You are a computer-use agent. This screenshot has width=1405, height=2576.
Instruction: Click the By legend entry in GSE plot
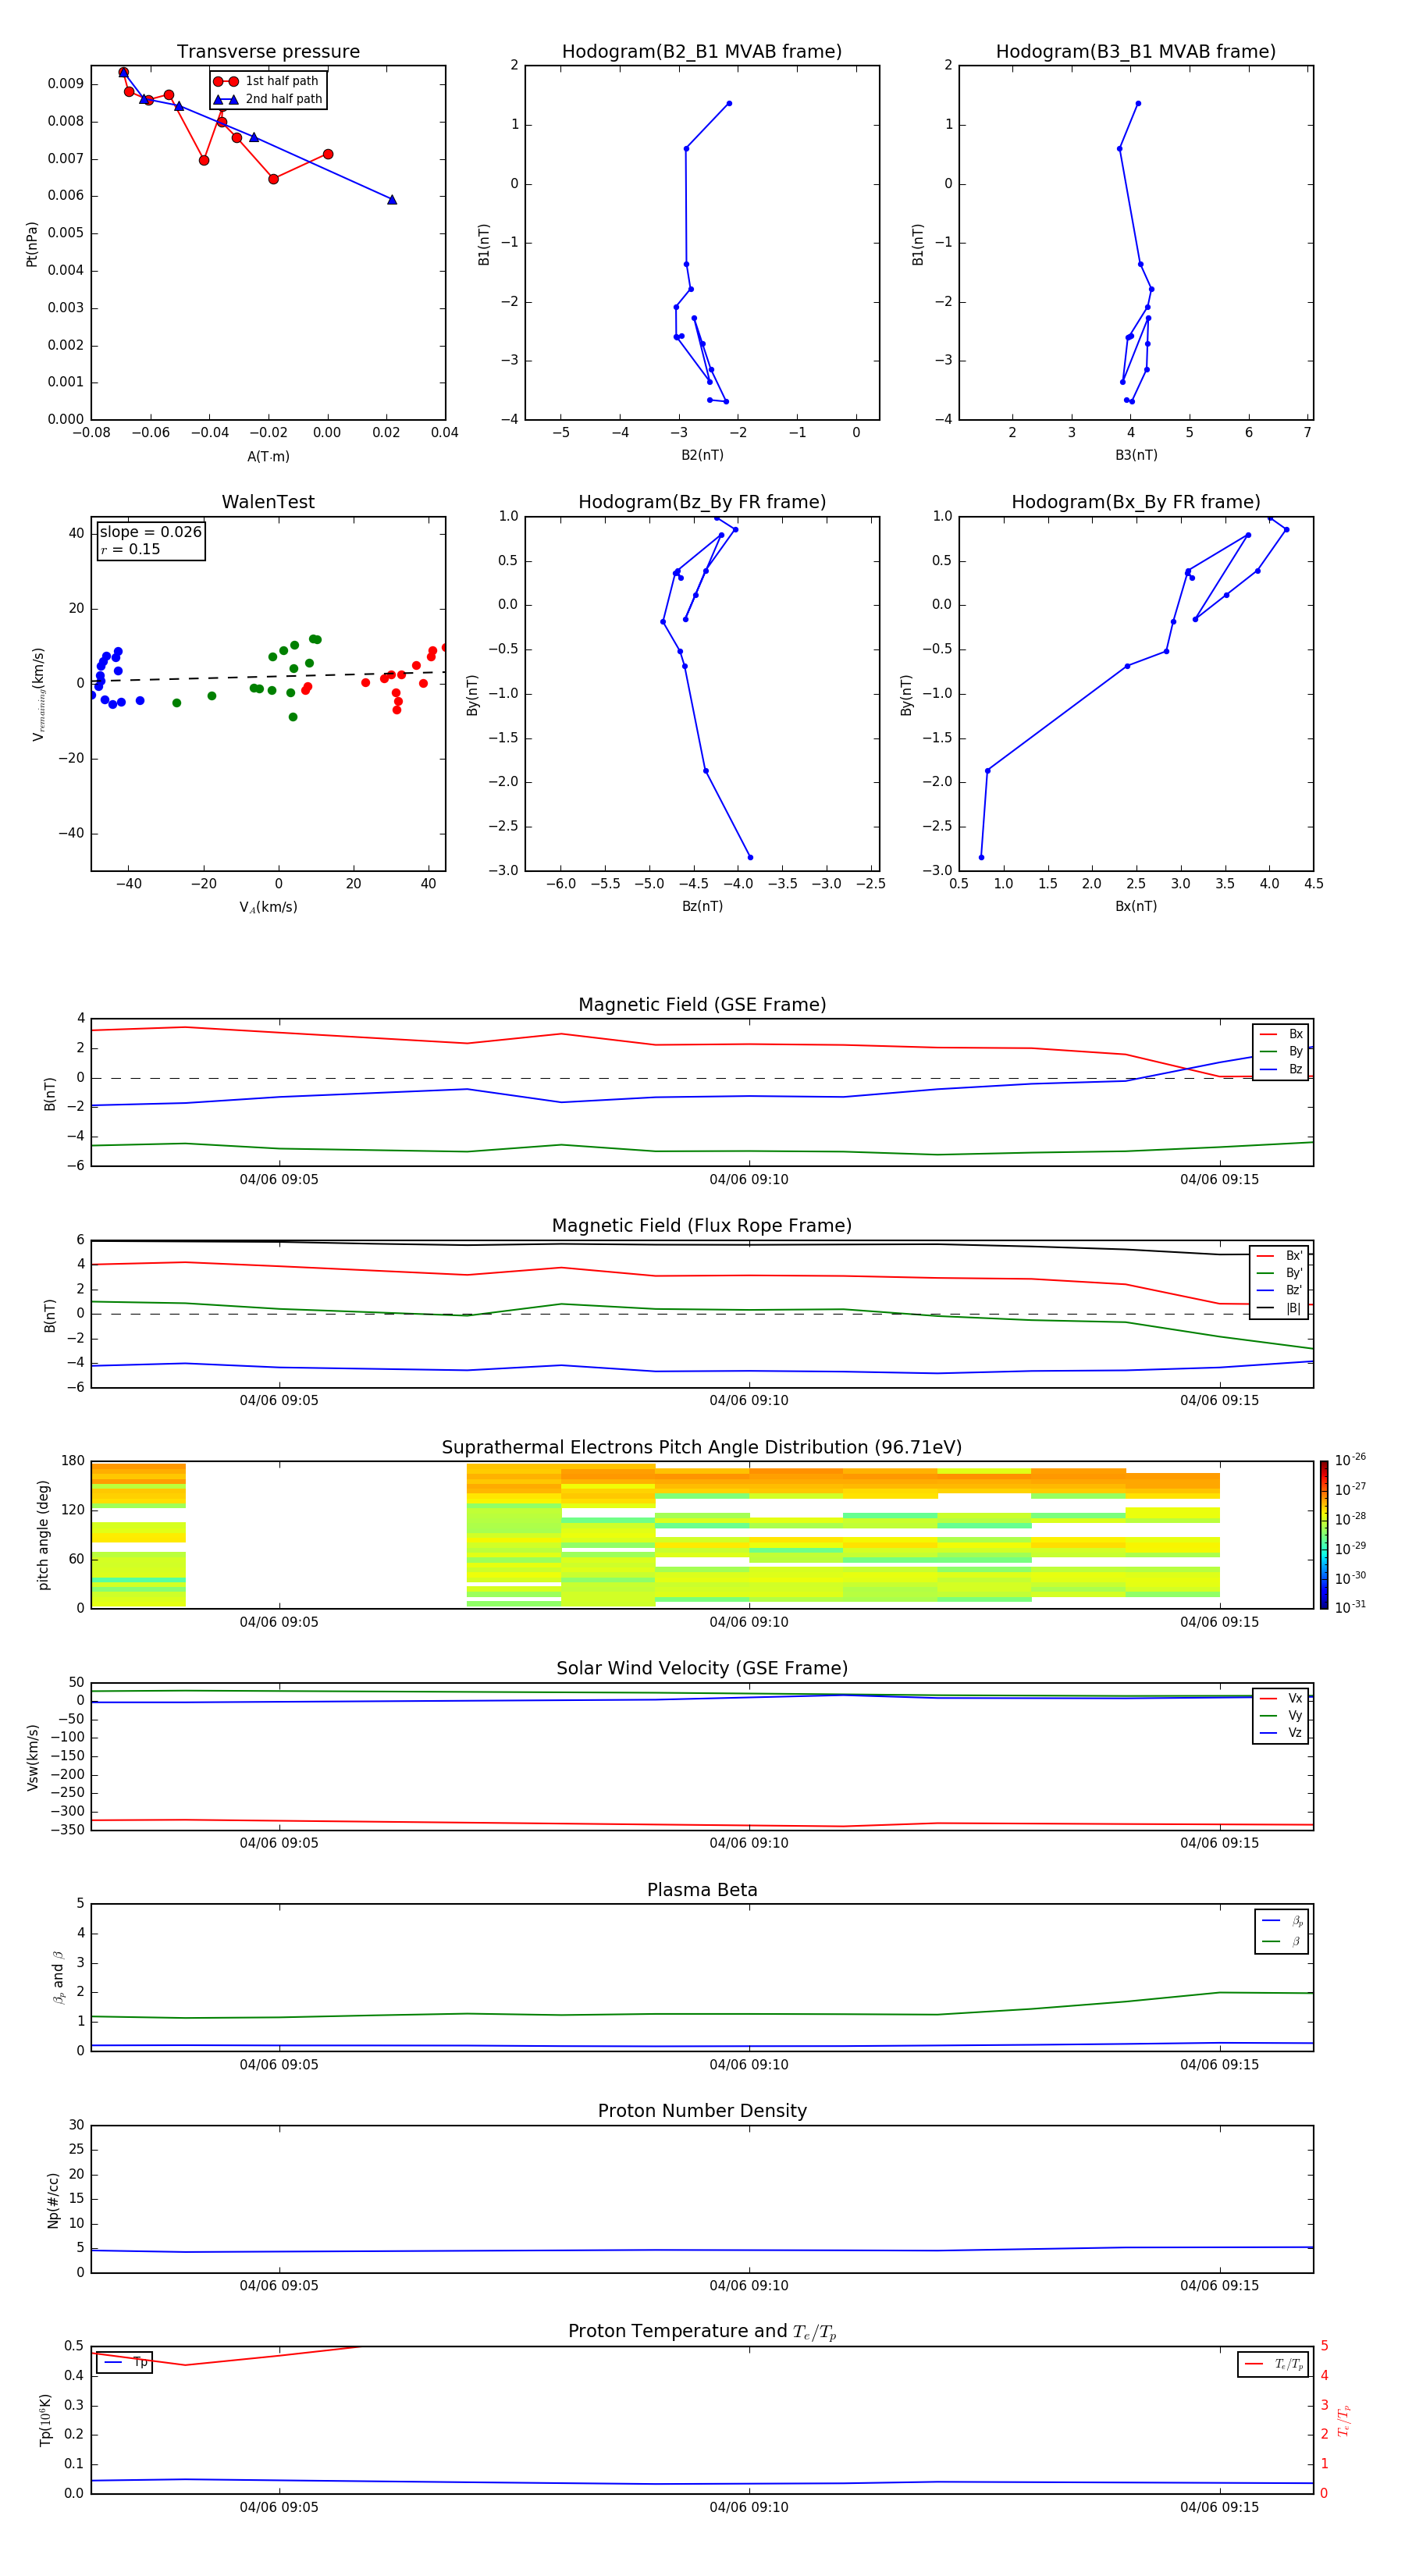1281,1051
